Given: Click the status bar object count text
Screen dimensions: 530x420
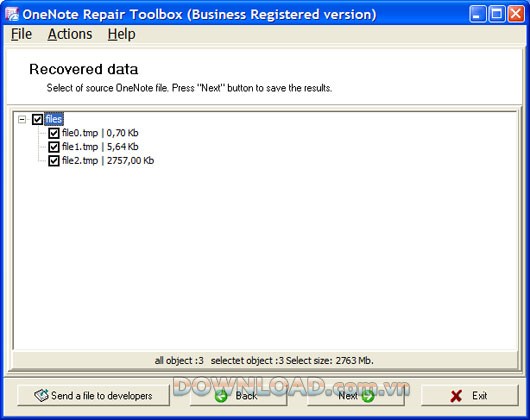Looking at the screenshot, I should pos(264,361).
